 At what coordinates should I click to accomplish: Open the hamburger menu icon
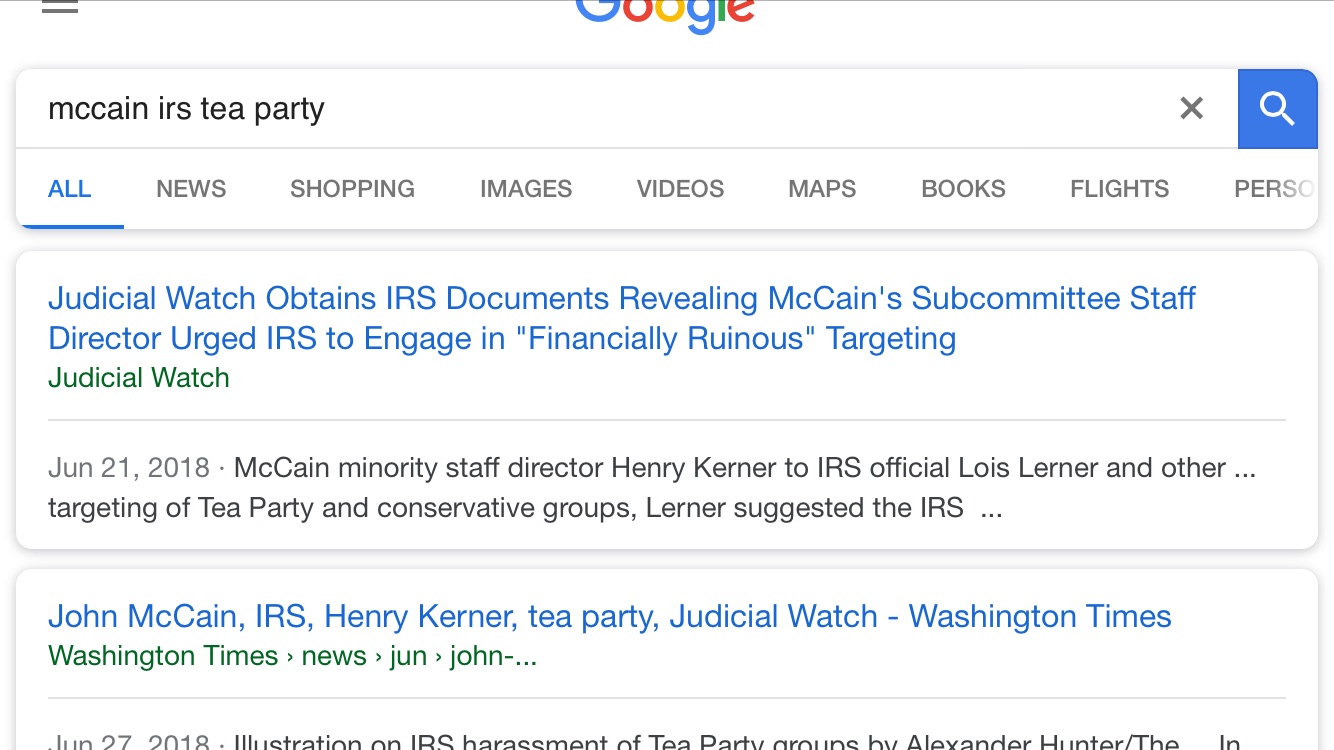point(60,8)
